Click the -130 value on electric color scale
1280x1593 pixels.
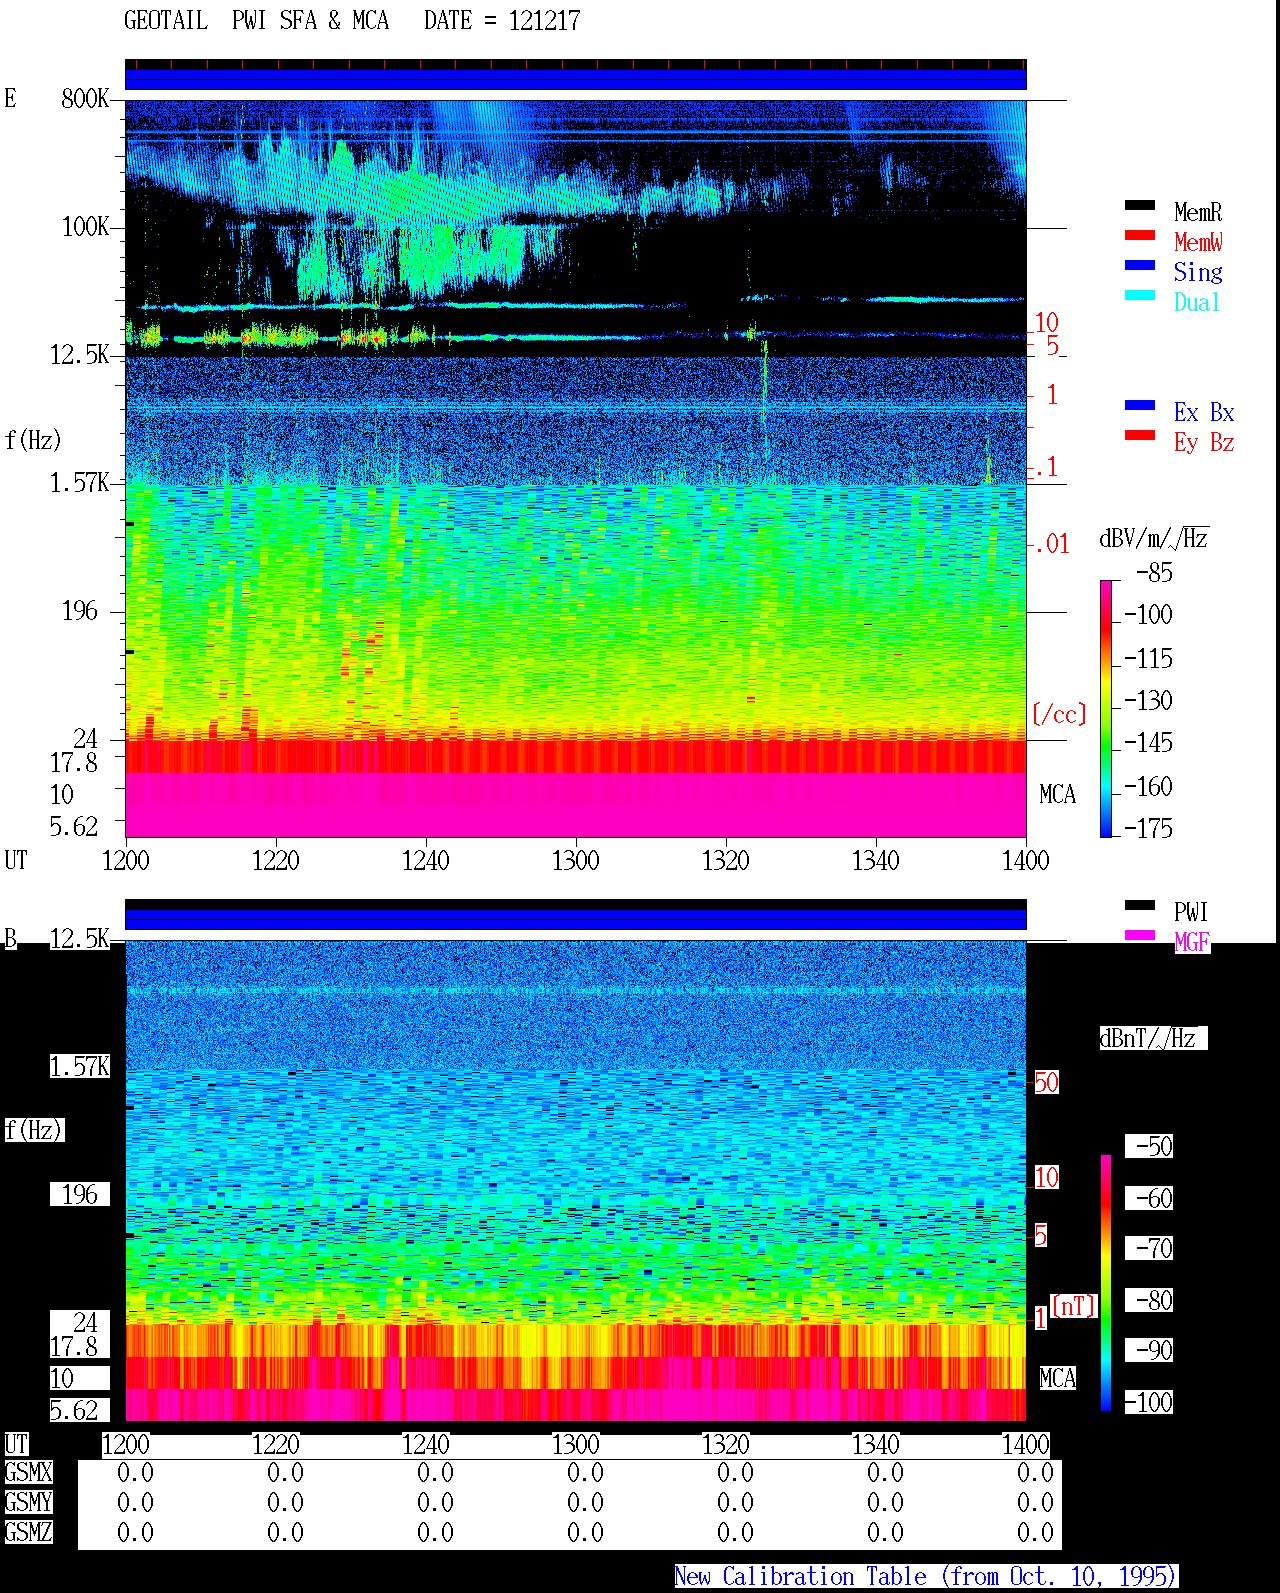[1148, 700]
